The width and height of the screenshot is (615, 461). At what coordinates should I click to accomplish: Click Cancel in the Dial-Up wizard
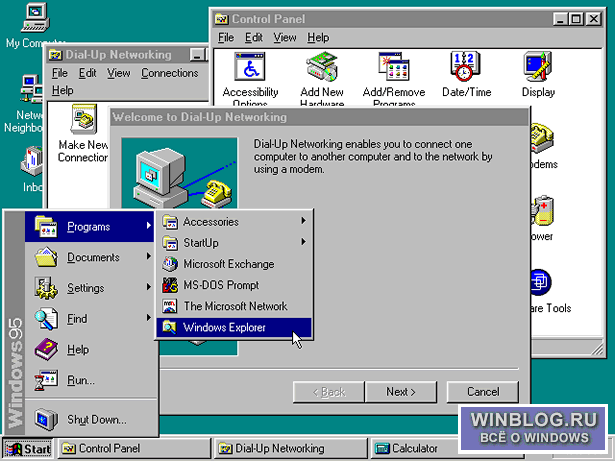click(x=483, y=392)
